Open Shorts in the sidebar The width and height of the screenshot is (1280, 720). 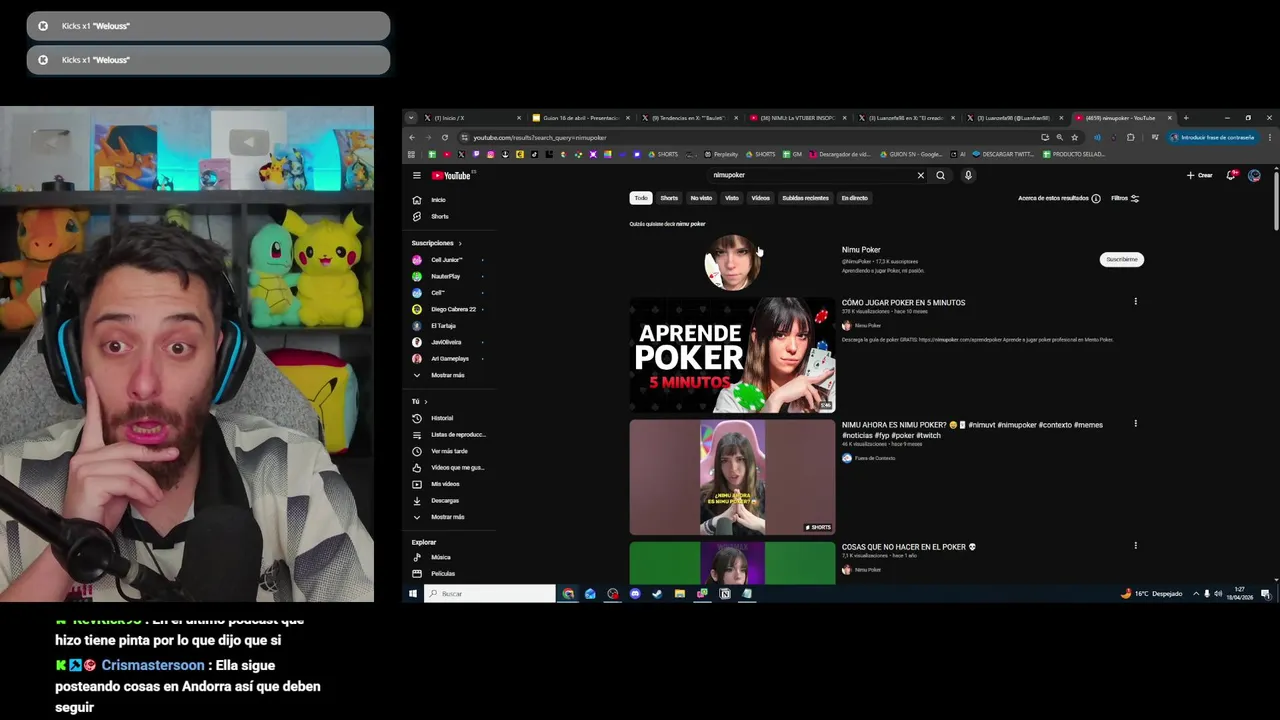[x=439, y=216]
